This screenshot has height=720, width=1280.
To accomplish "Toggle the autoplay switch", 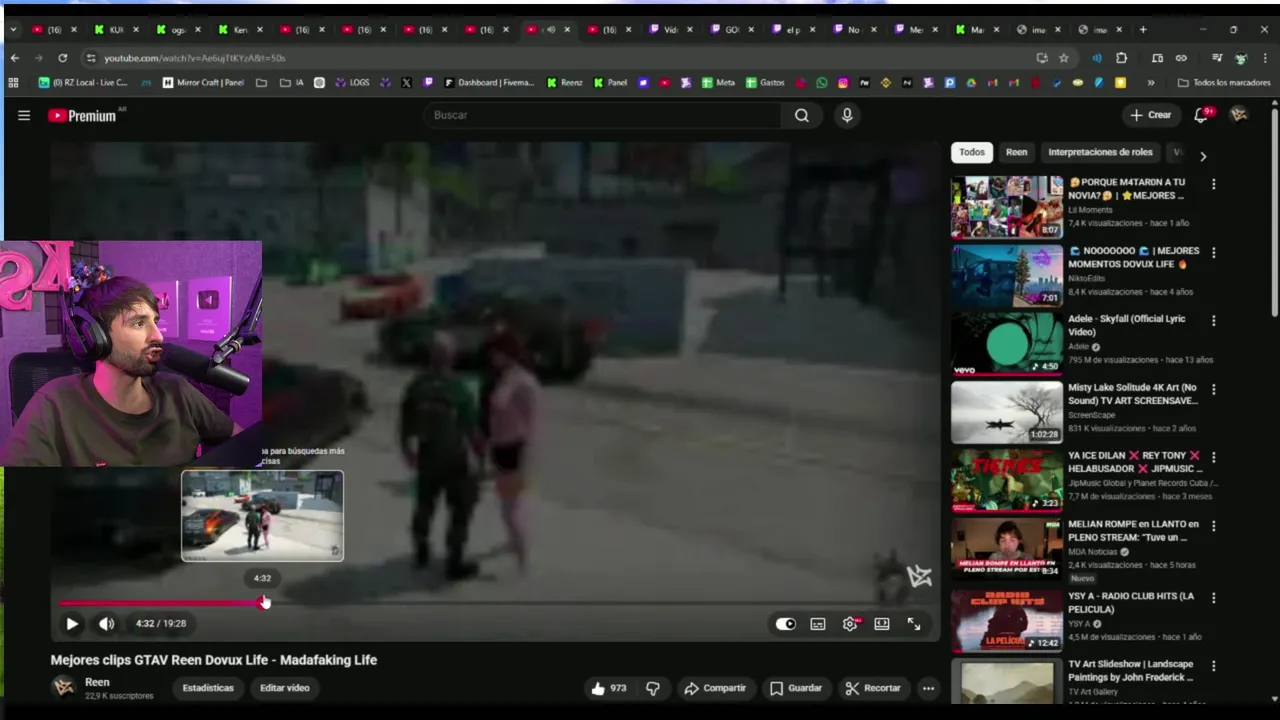I will pyautogui.click(x=786, y=624).
